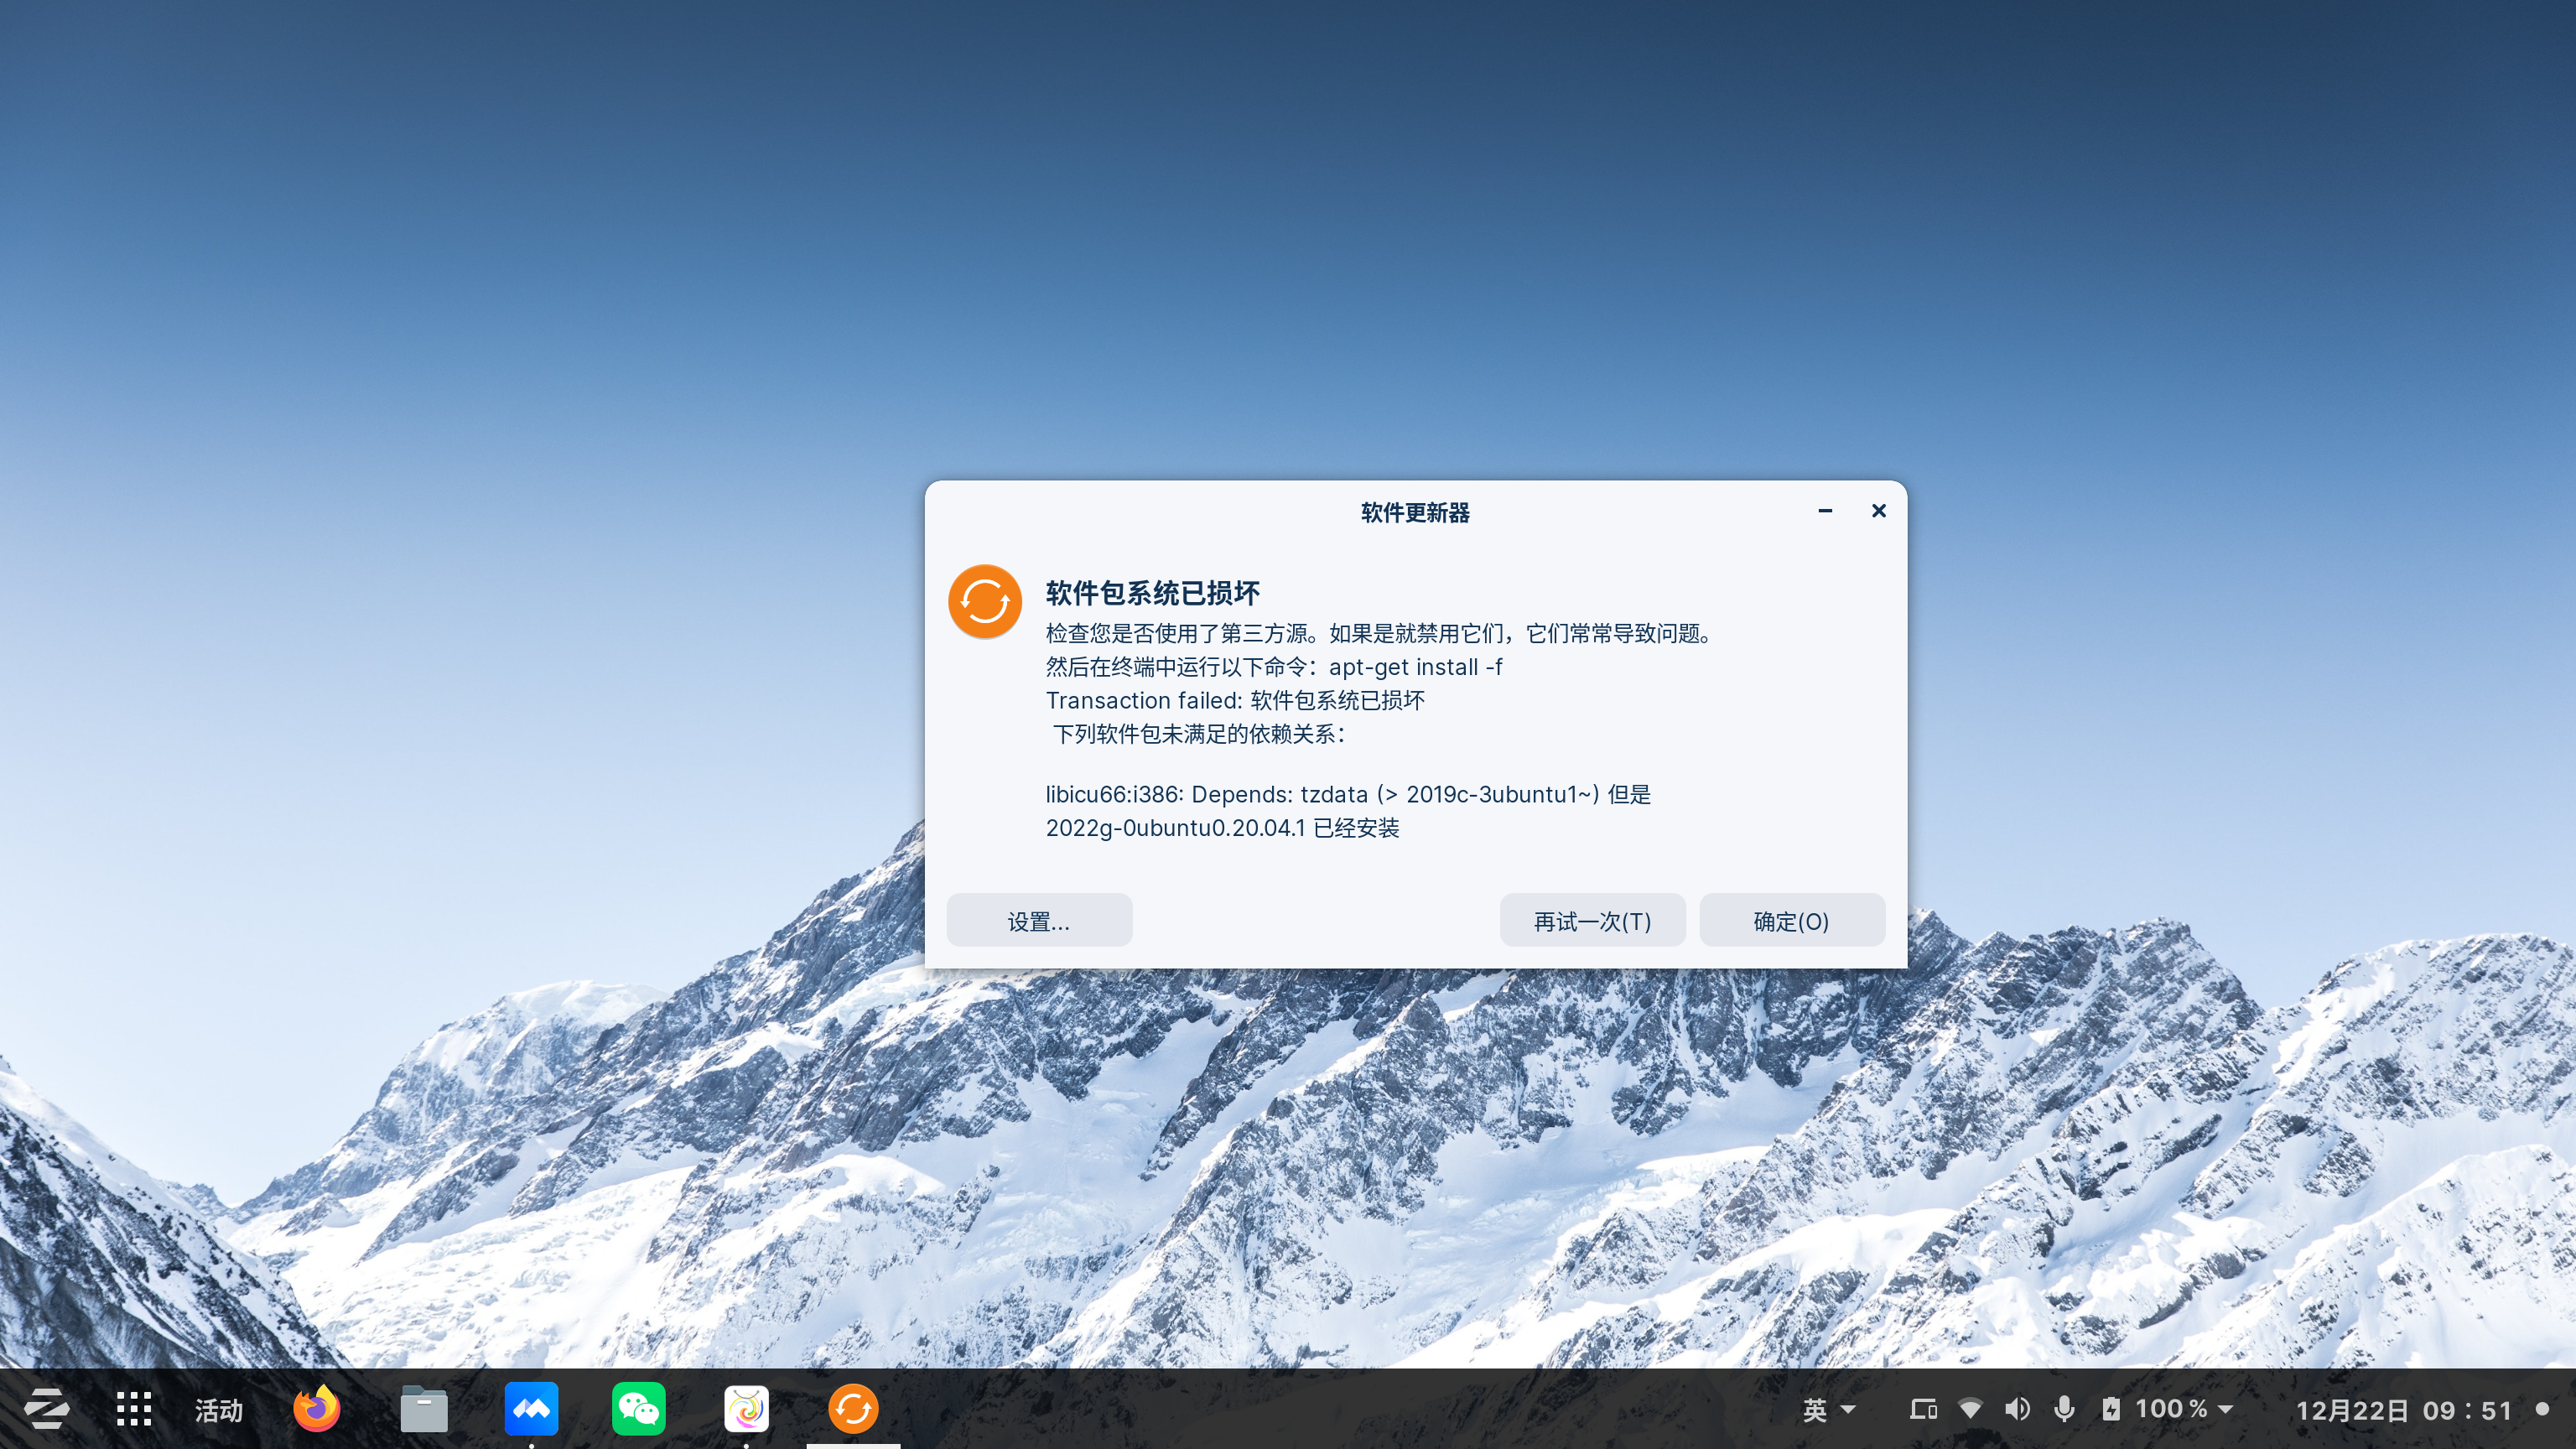Show the all-applications grid
This screenshot has height=1449, width=2576.
pyautogui.click(x=133, y=1409)
